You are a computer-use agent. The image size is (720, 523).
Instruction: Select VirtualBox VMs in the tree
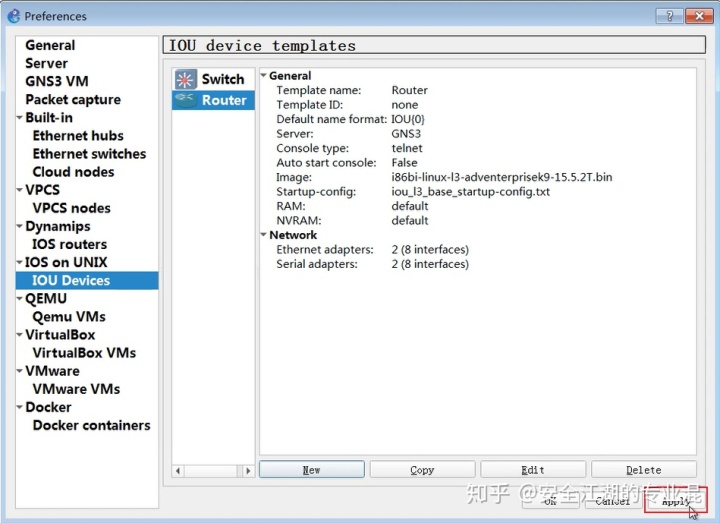(84, 353)
